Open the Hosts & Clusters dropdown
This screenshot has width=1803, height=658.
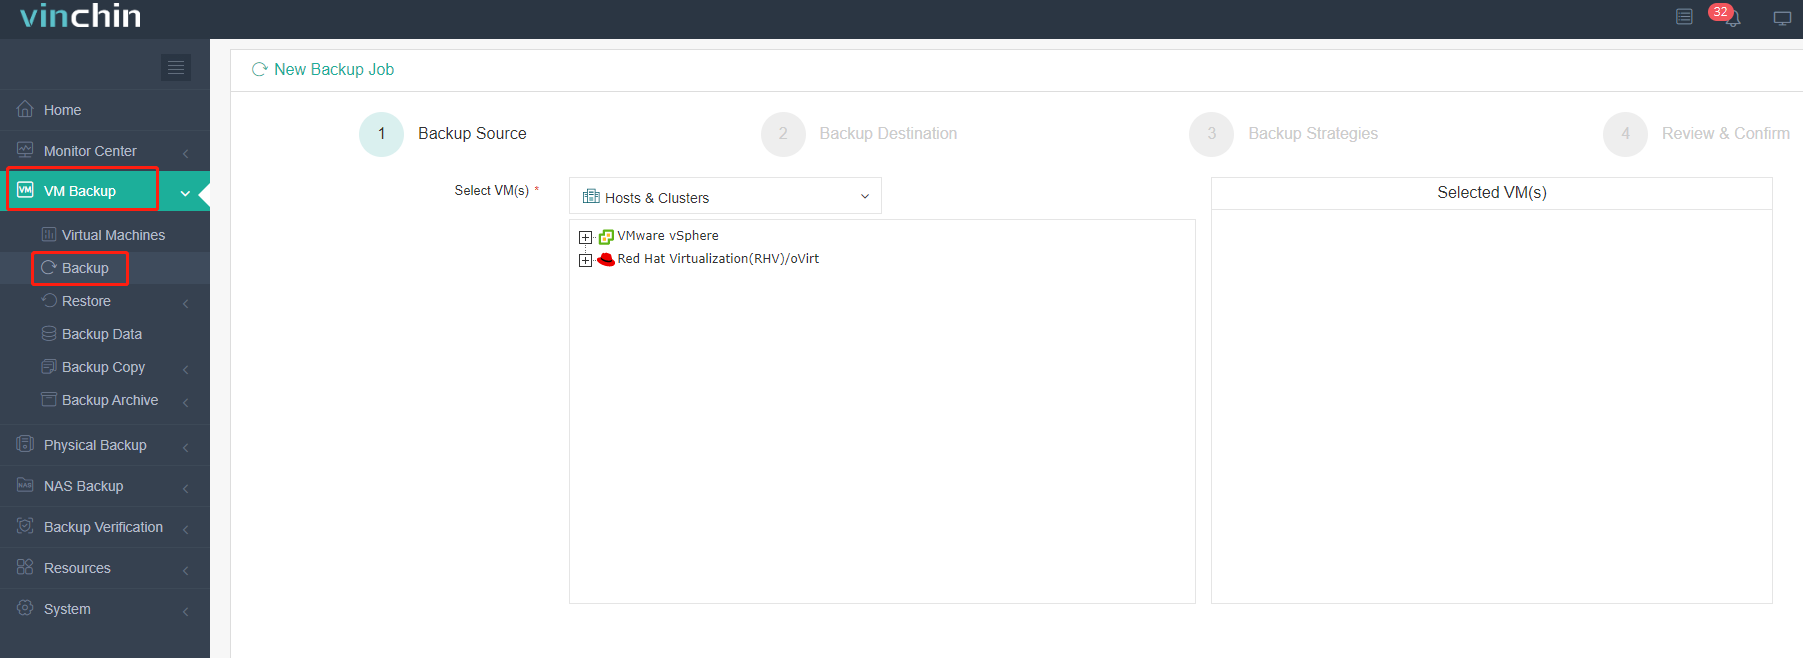click(x=725, y=196)
